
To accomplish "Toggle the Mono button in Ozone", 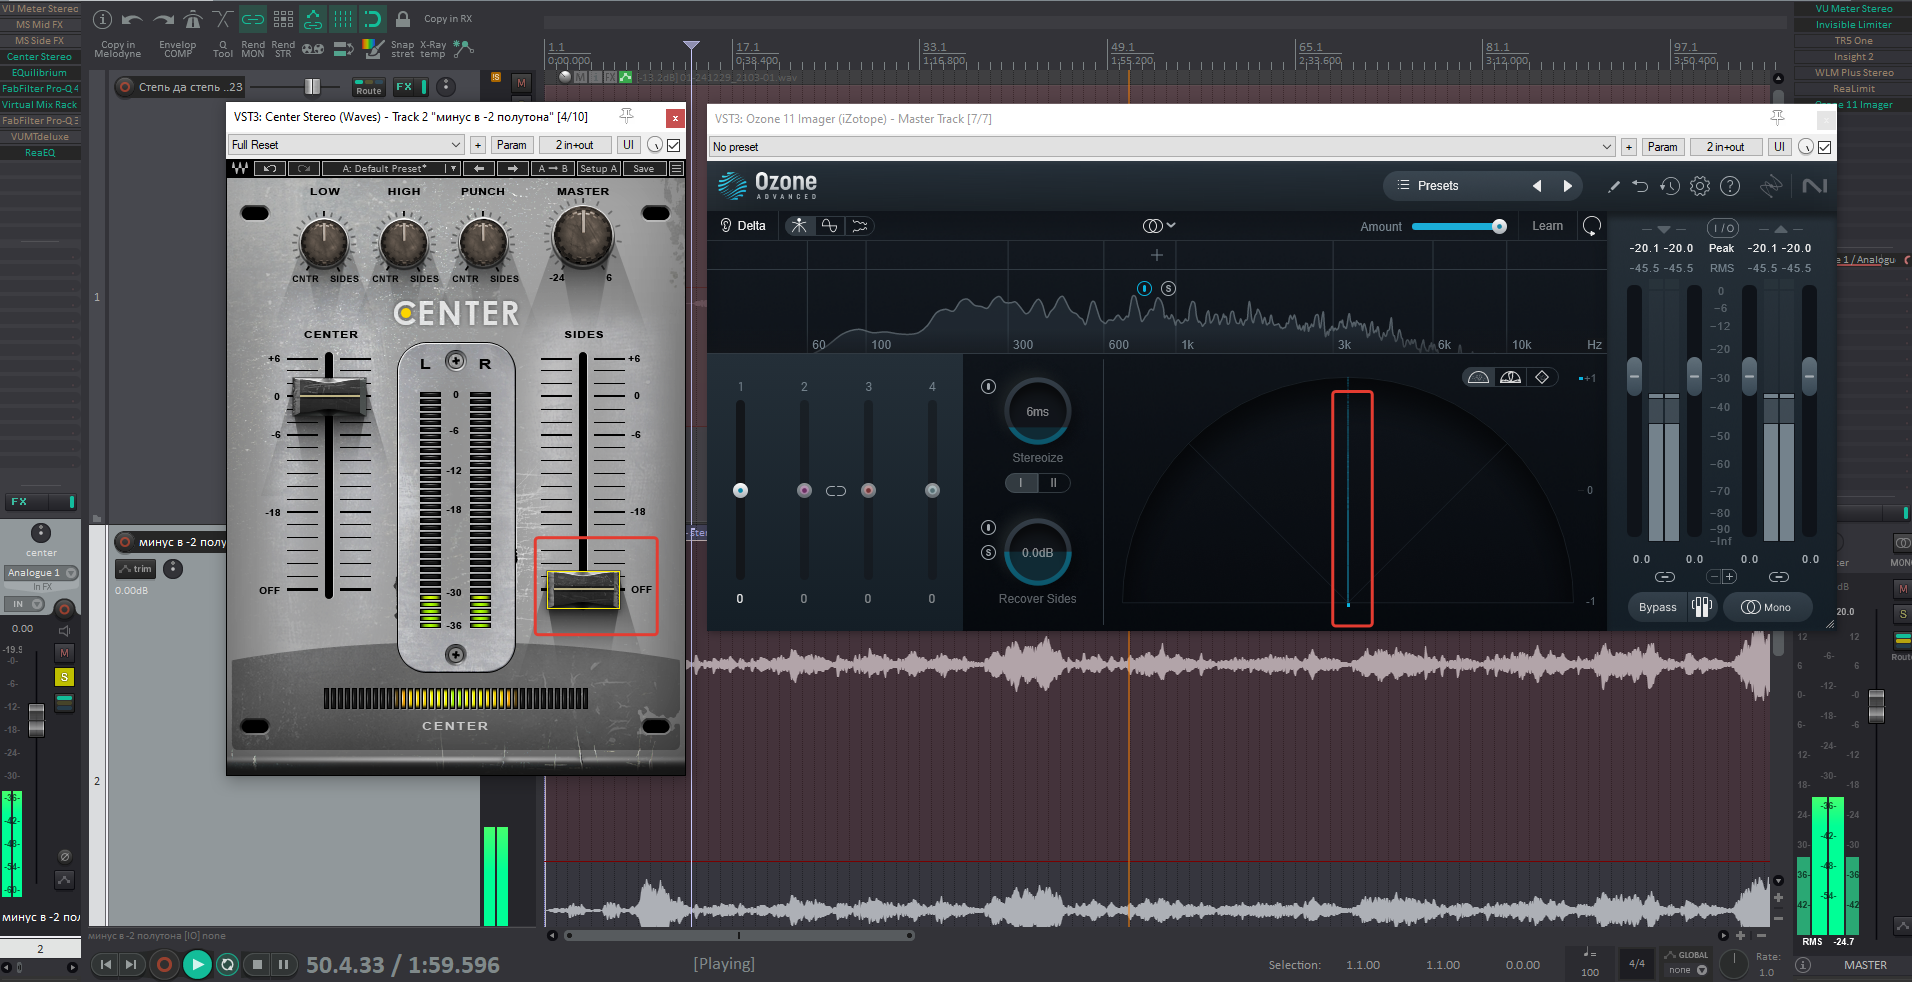I will 1766,608.
